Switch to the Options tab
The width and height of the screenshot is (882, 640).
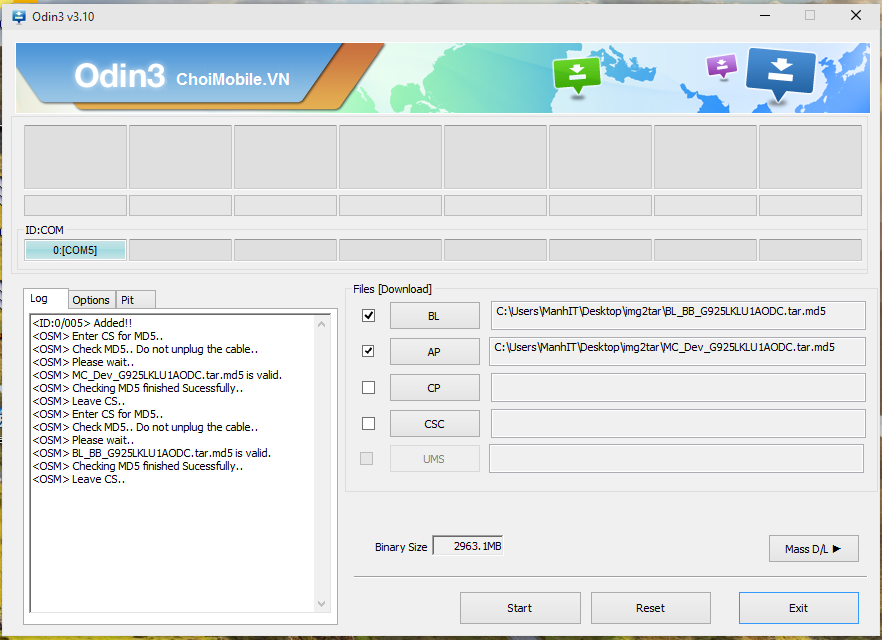91,300
